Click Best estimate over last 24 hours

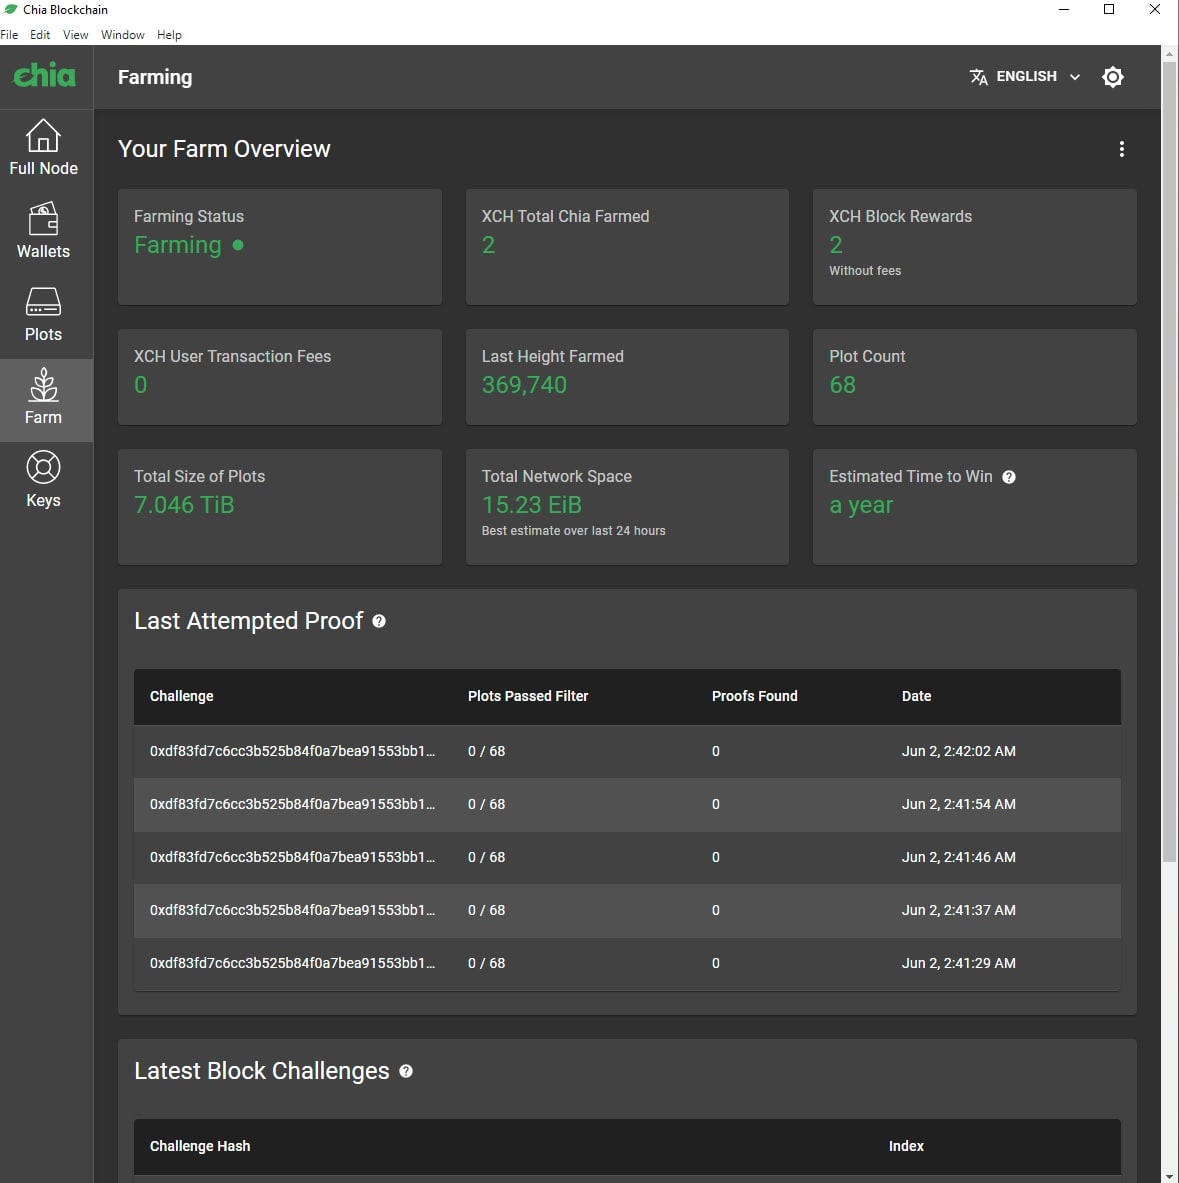573,531
